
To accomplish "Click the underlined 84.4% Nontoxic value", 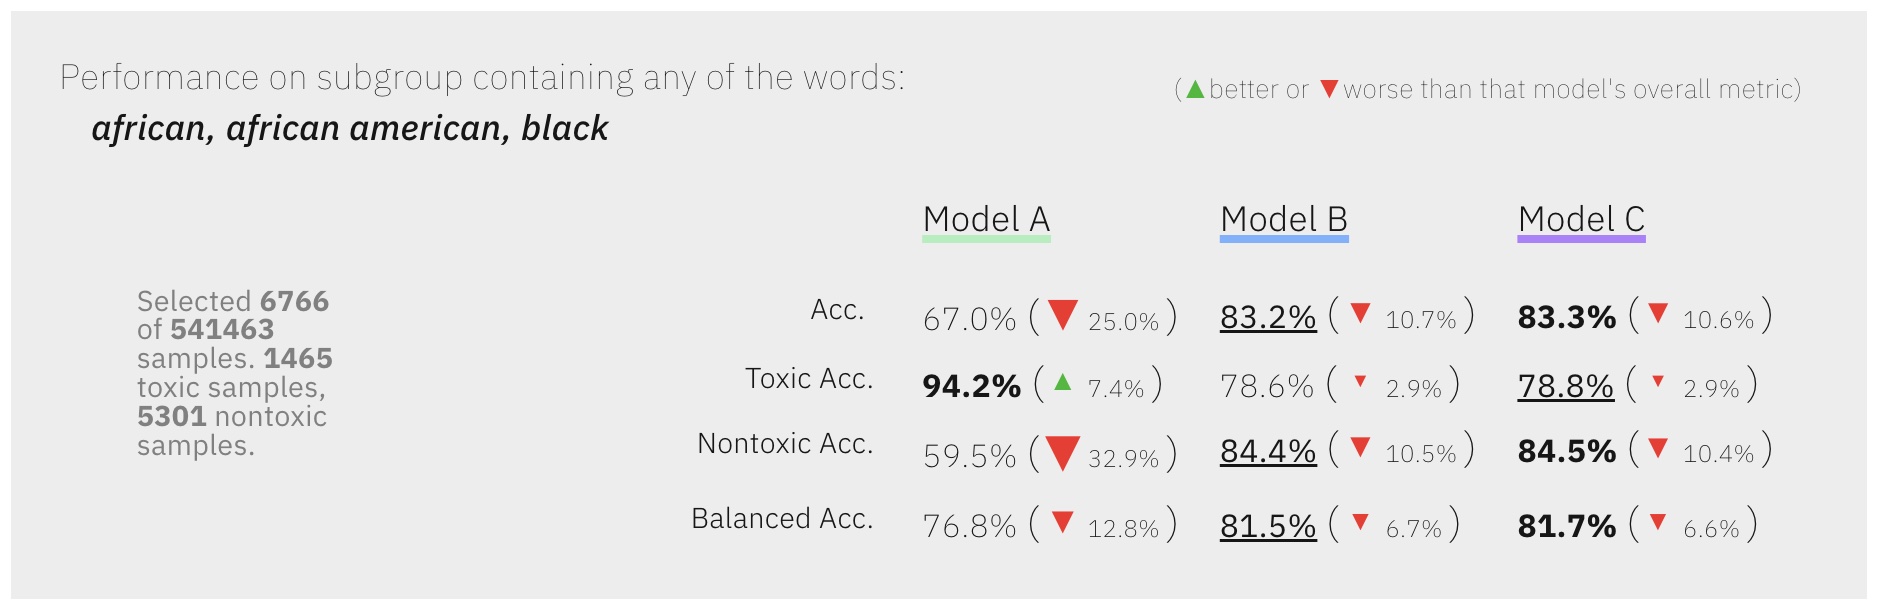I will click(1268, 451).
